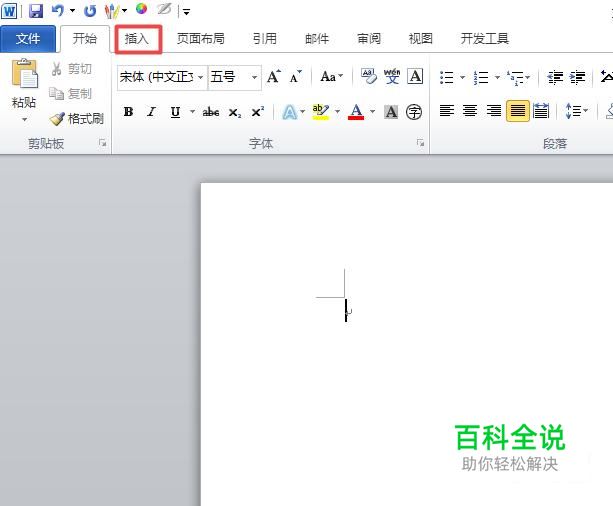Click the Clear Formatting eraser icon
This screenshot has height=506, width=613.
pos(369,76)
